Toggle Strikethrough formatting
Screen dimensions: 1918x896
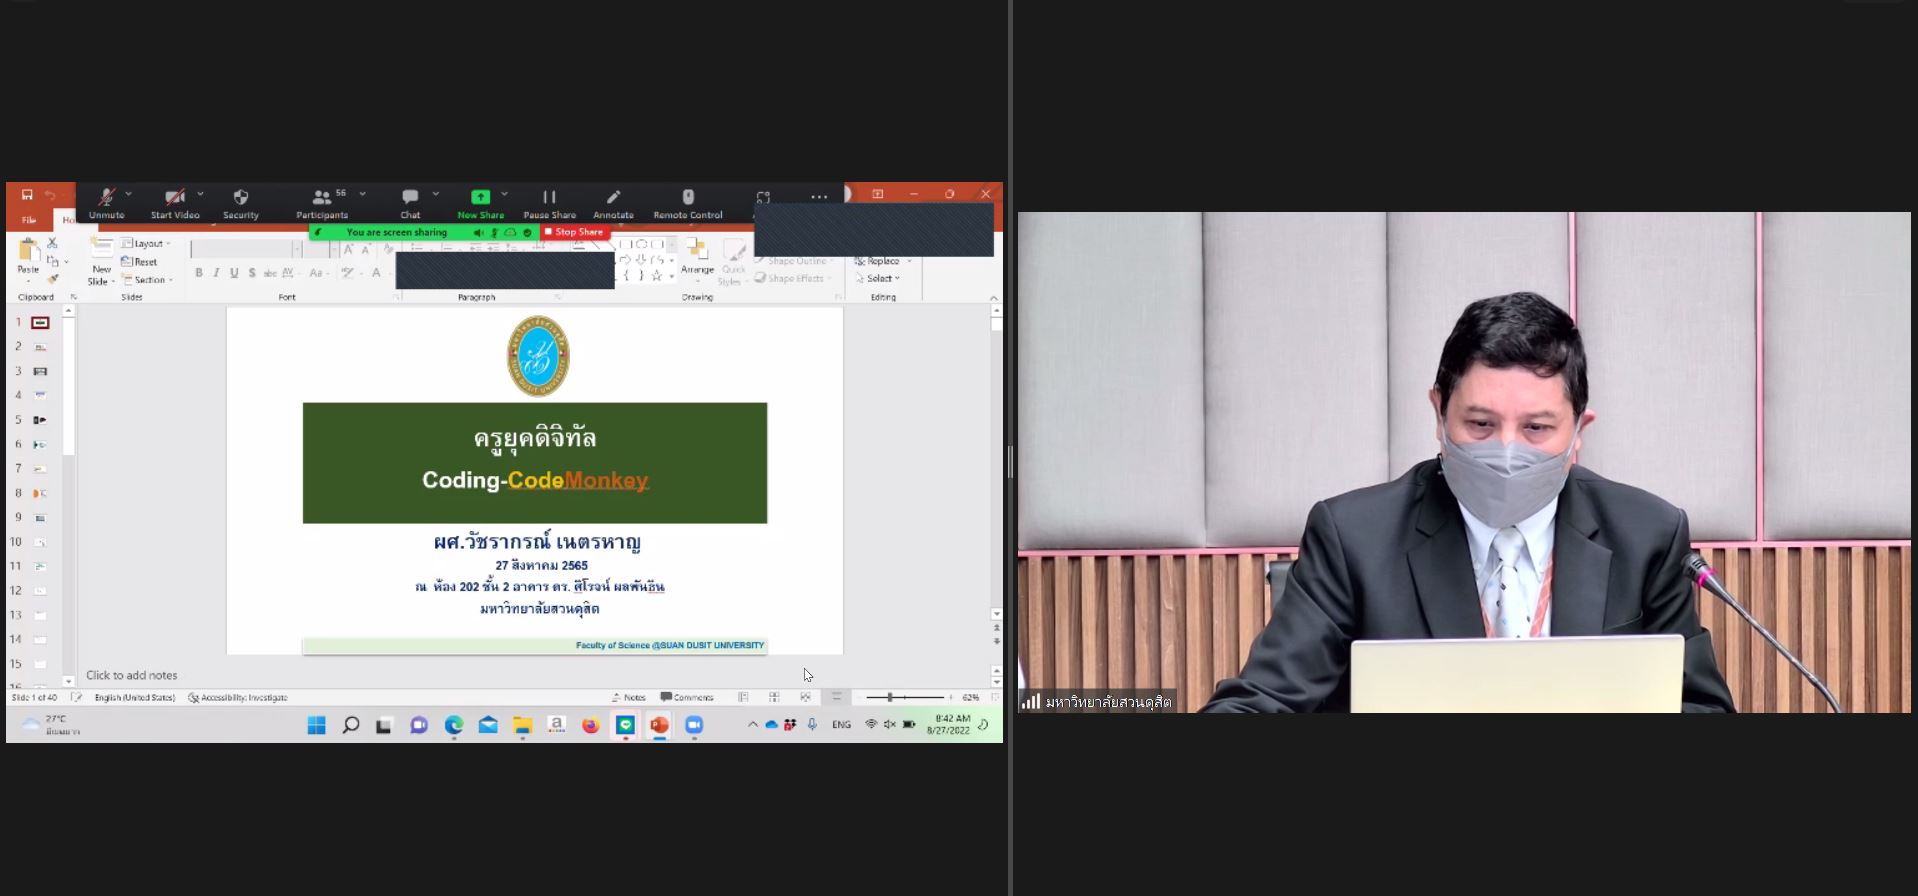270,273
